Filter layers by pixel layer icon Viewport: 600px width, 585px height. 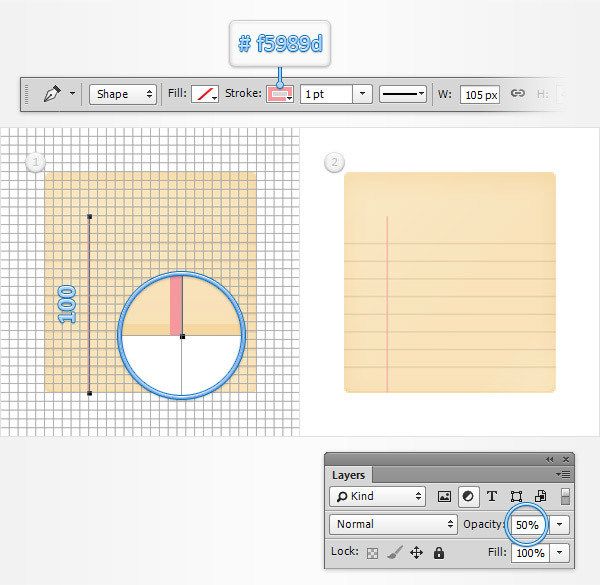445,496
